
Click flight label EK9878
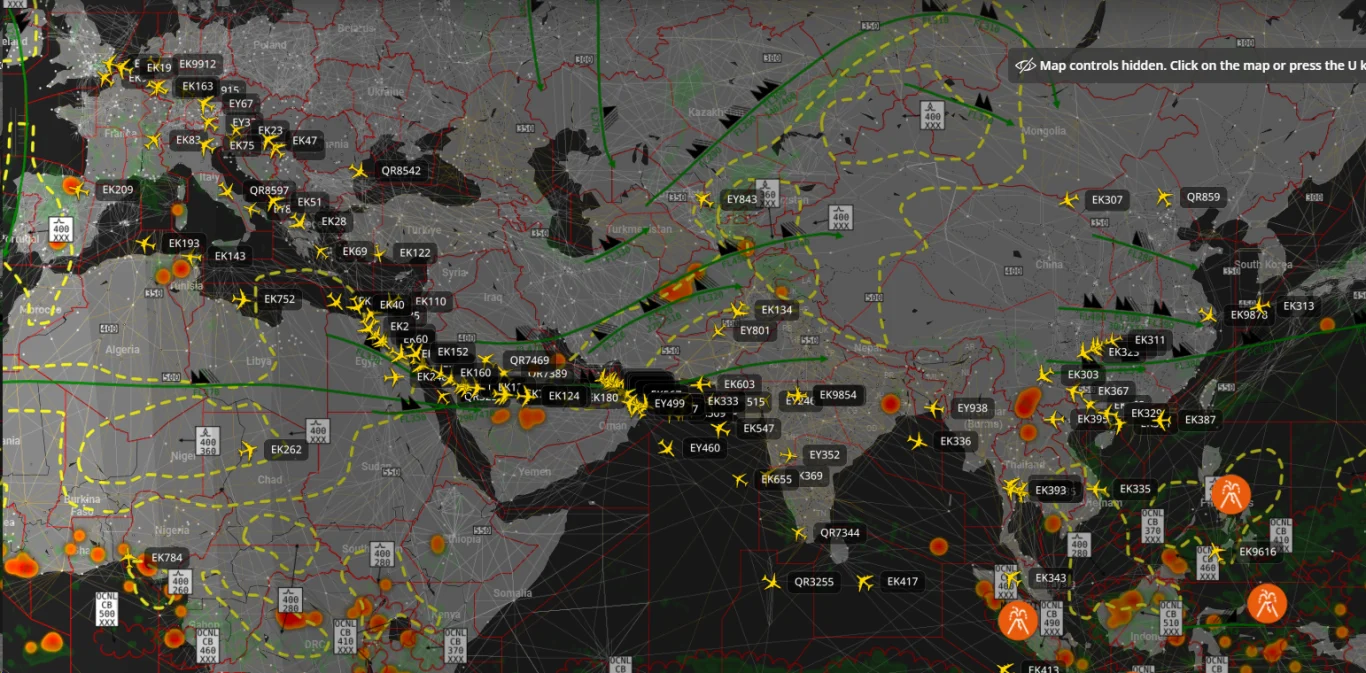point(1249,315)
